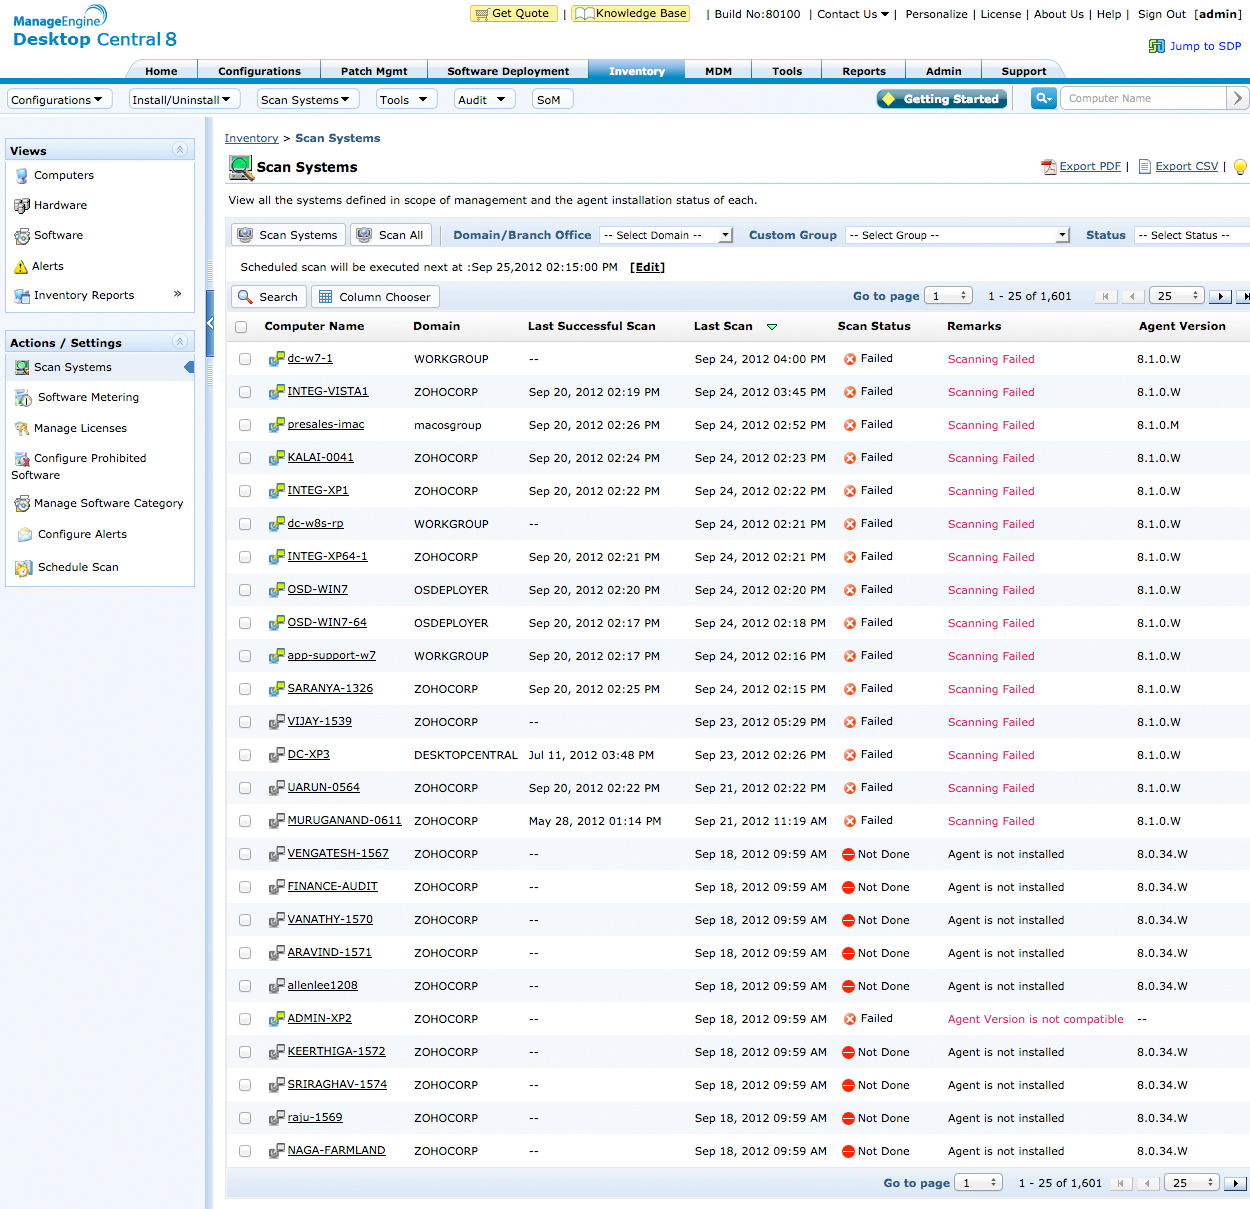Select checkbox for presales-imac row
1250x1209 pixels.
(245, 425)
